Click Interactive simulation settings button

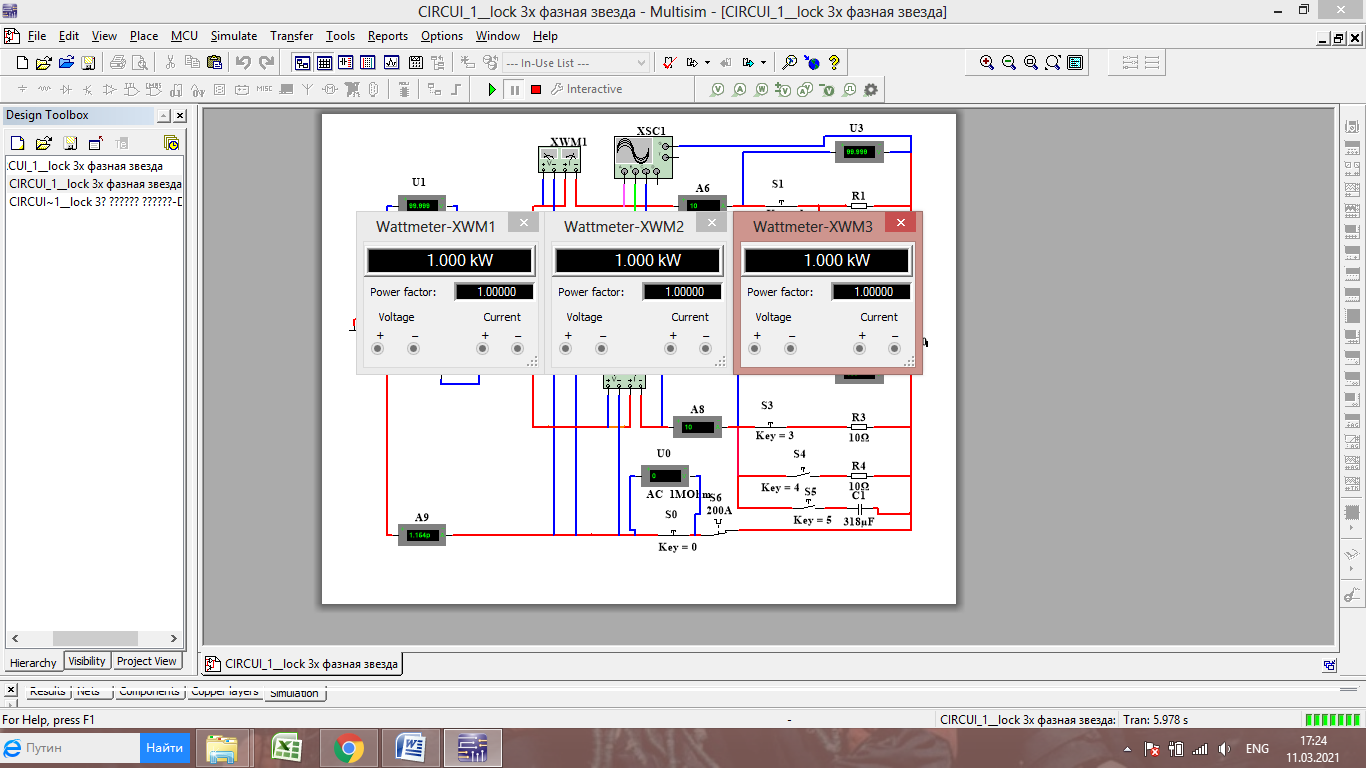click(587, 89)
